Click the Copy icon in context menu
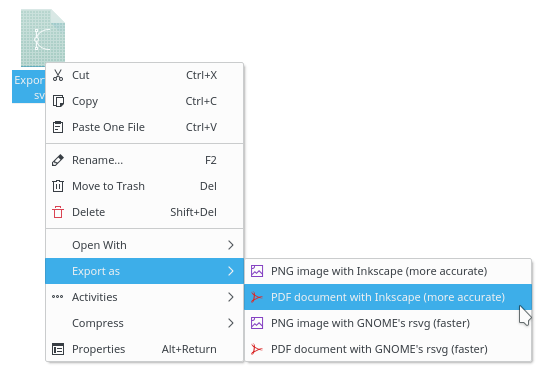The width and height of the screenshot is (548, 379). click(x=58, y=101)
